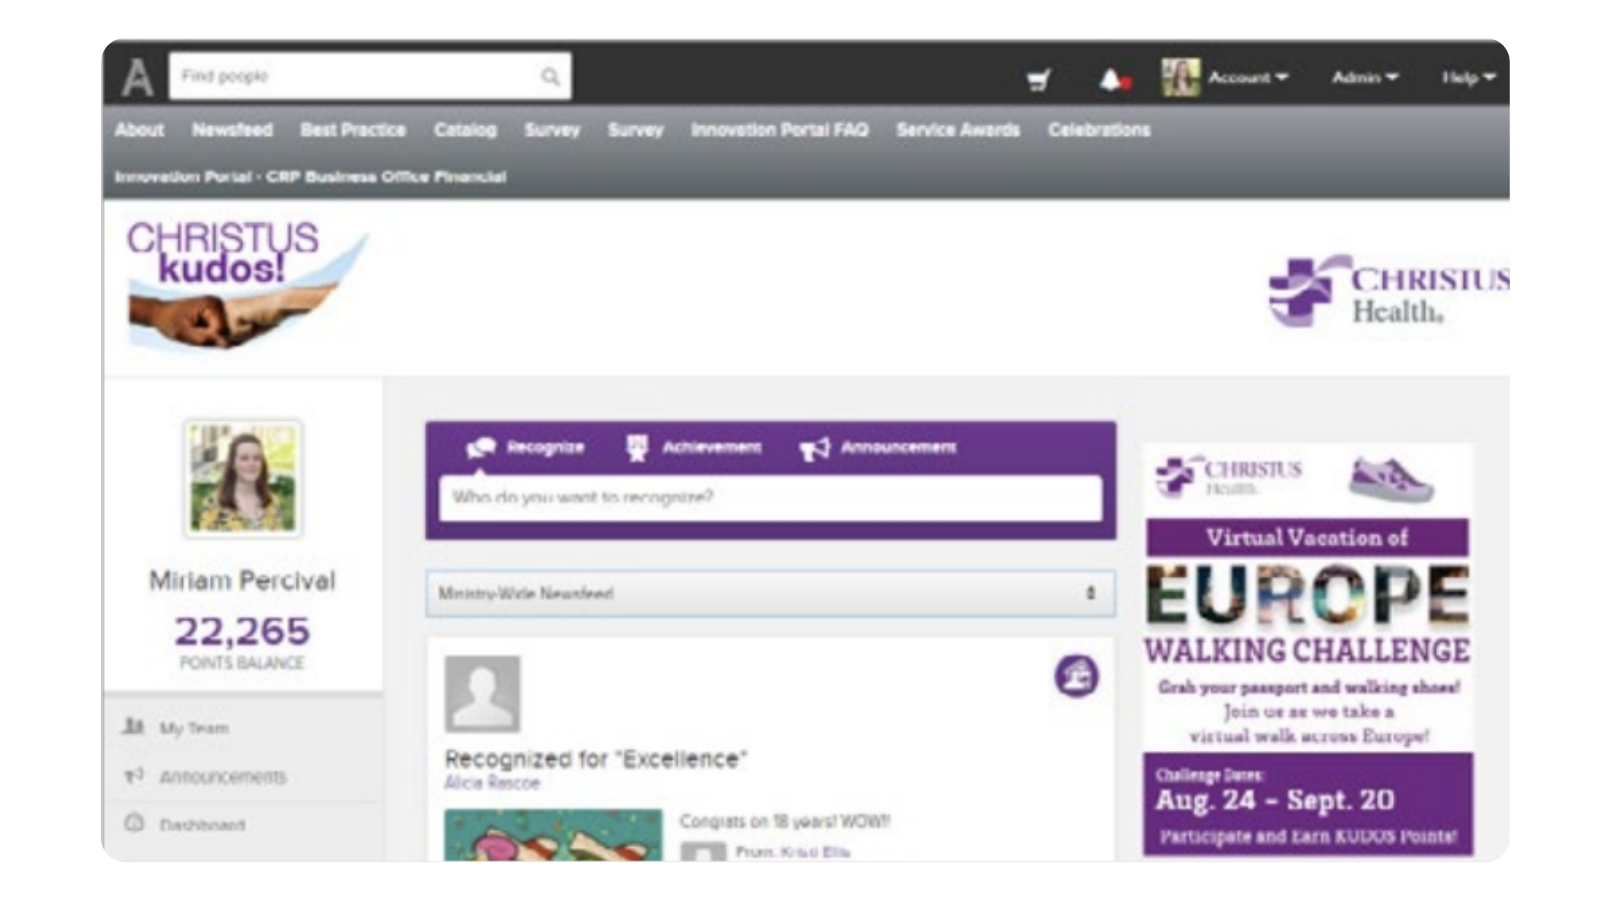
Task: Open the Celebrations menu item
Action: [1098, 130]
